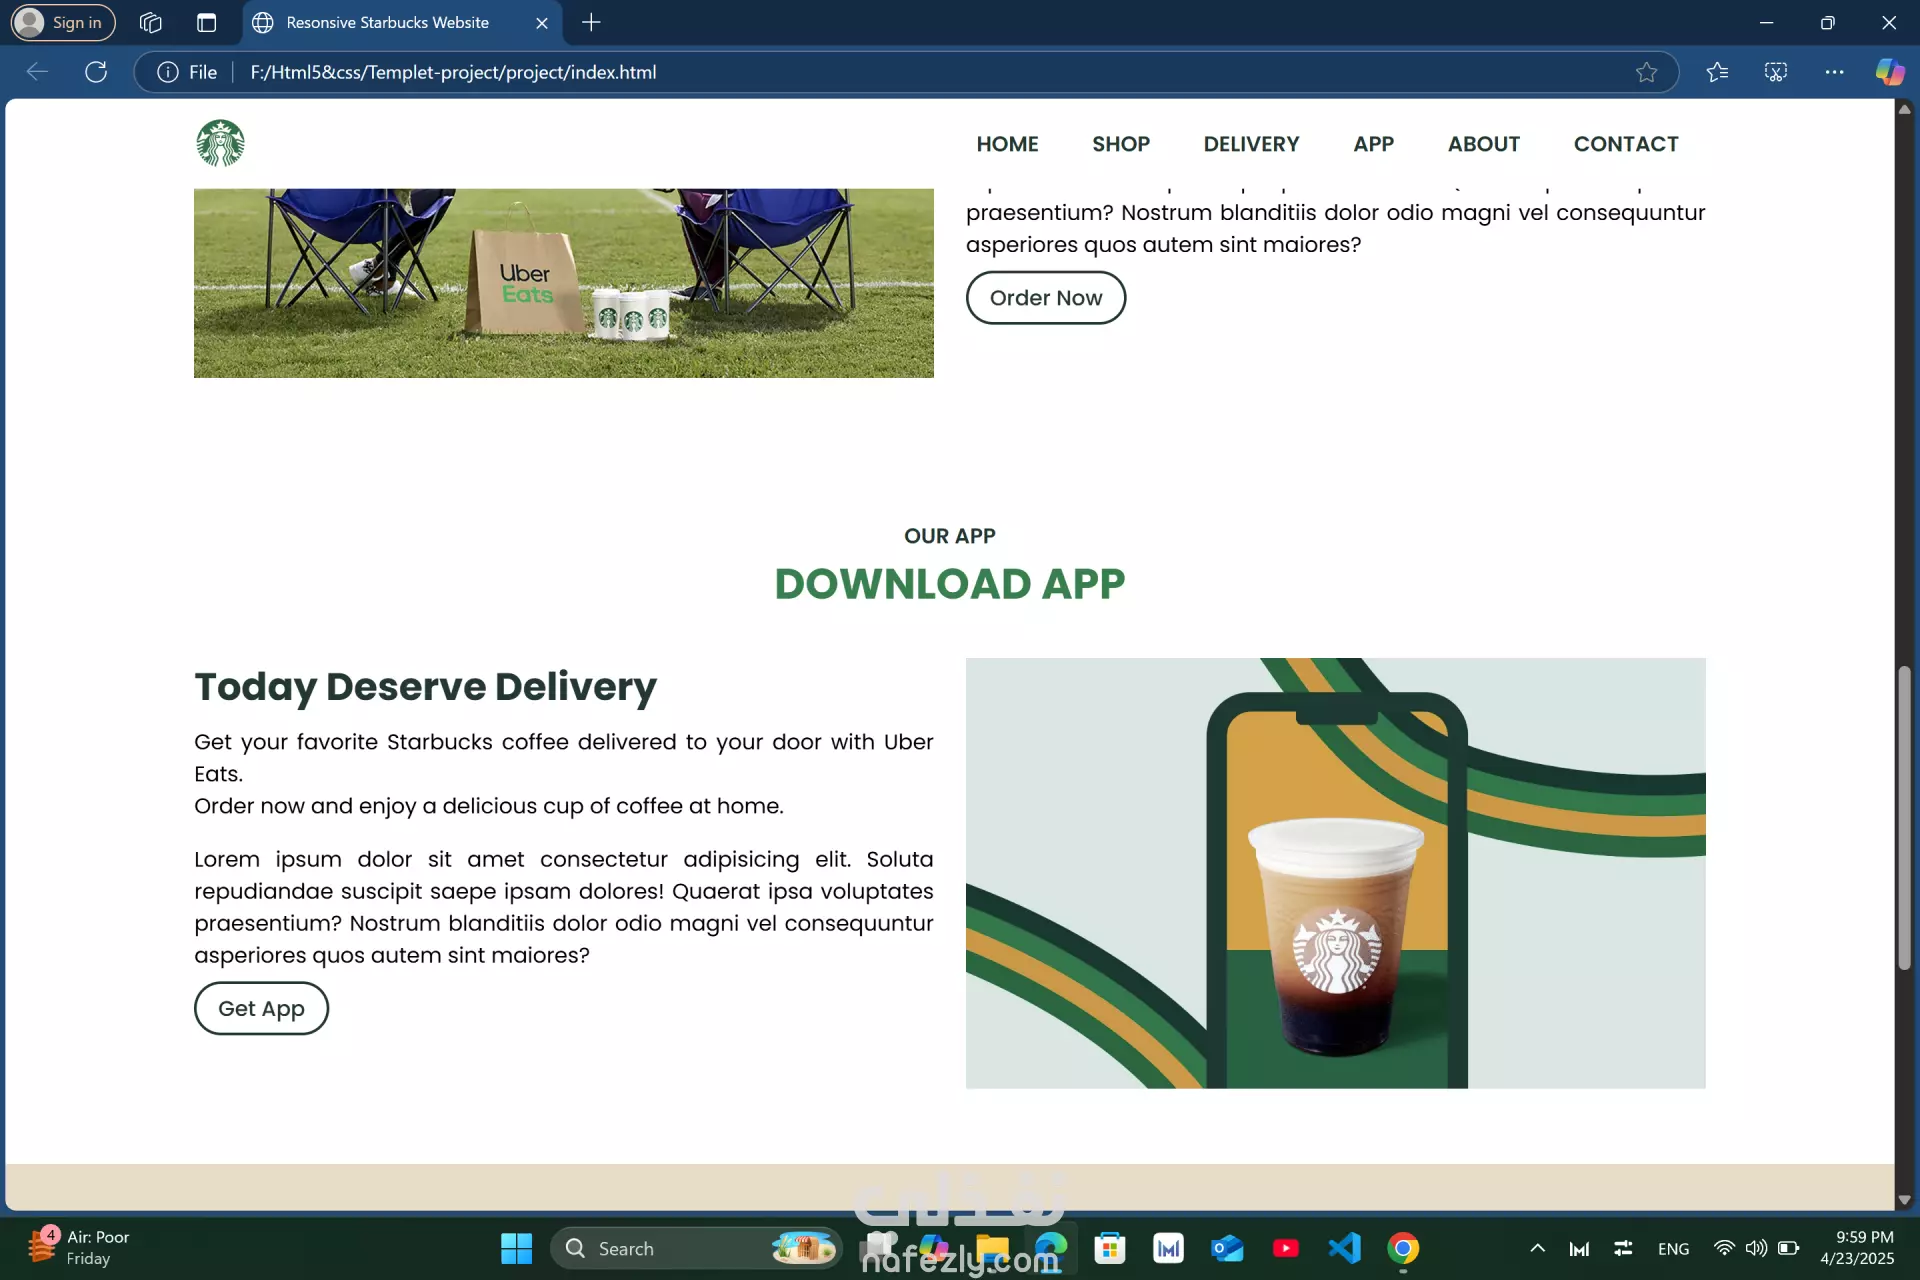Open the blue M app on taskbar

point(1168,1248)
